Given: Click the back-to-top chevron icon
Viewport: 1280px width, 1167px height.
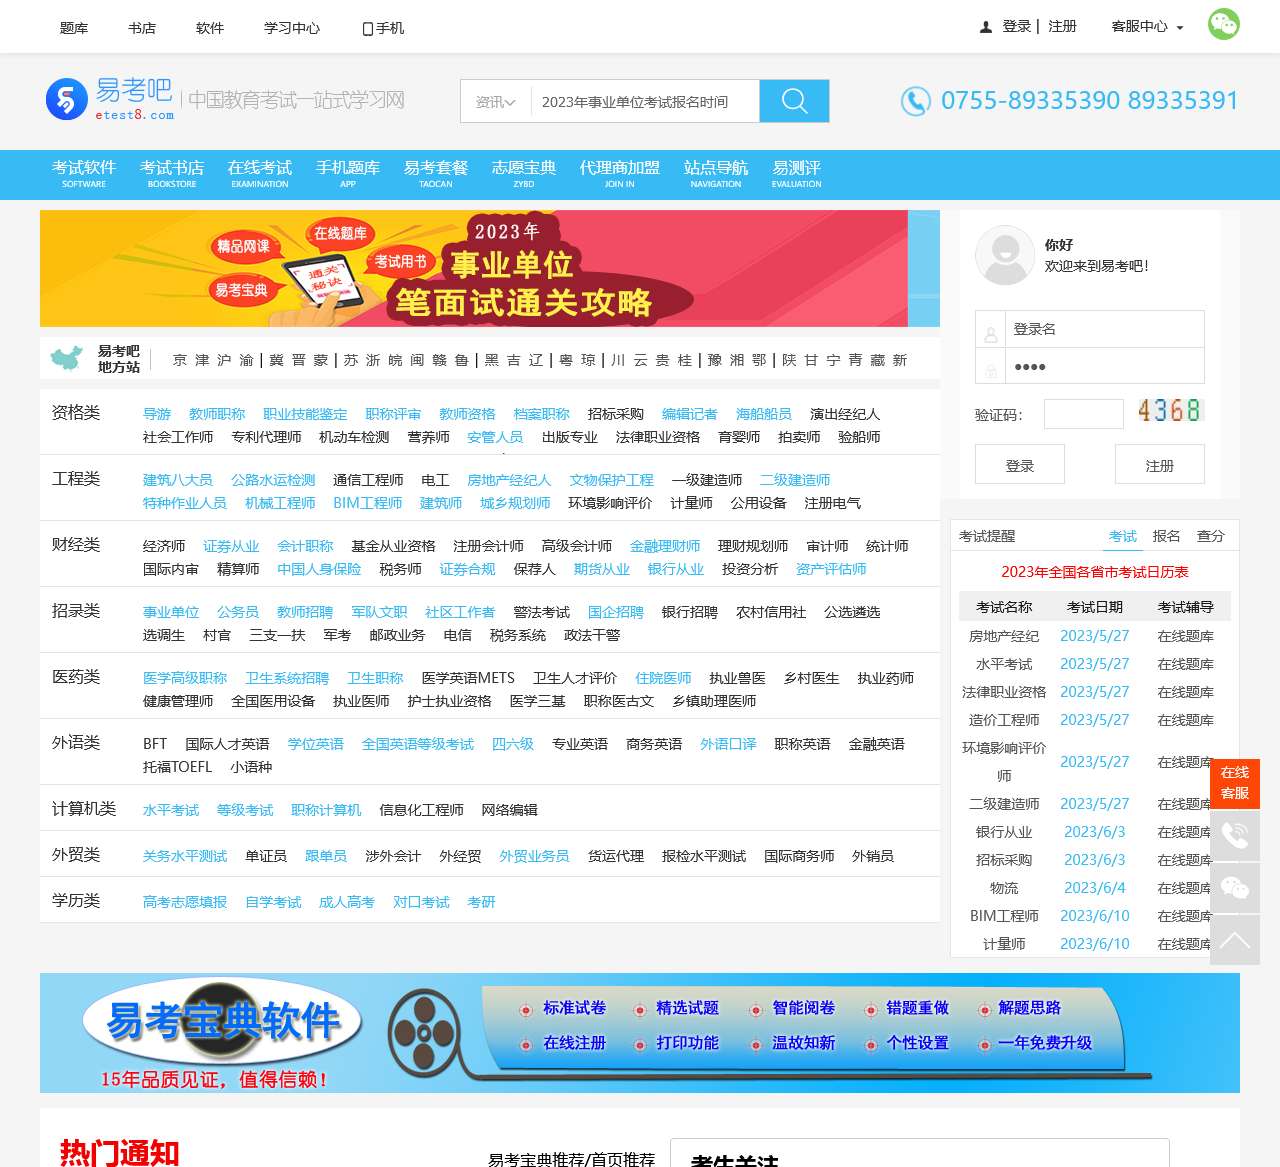Looking at the screenshot, I should 1235,938.
